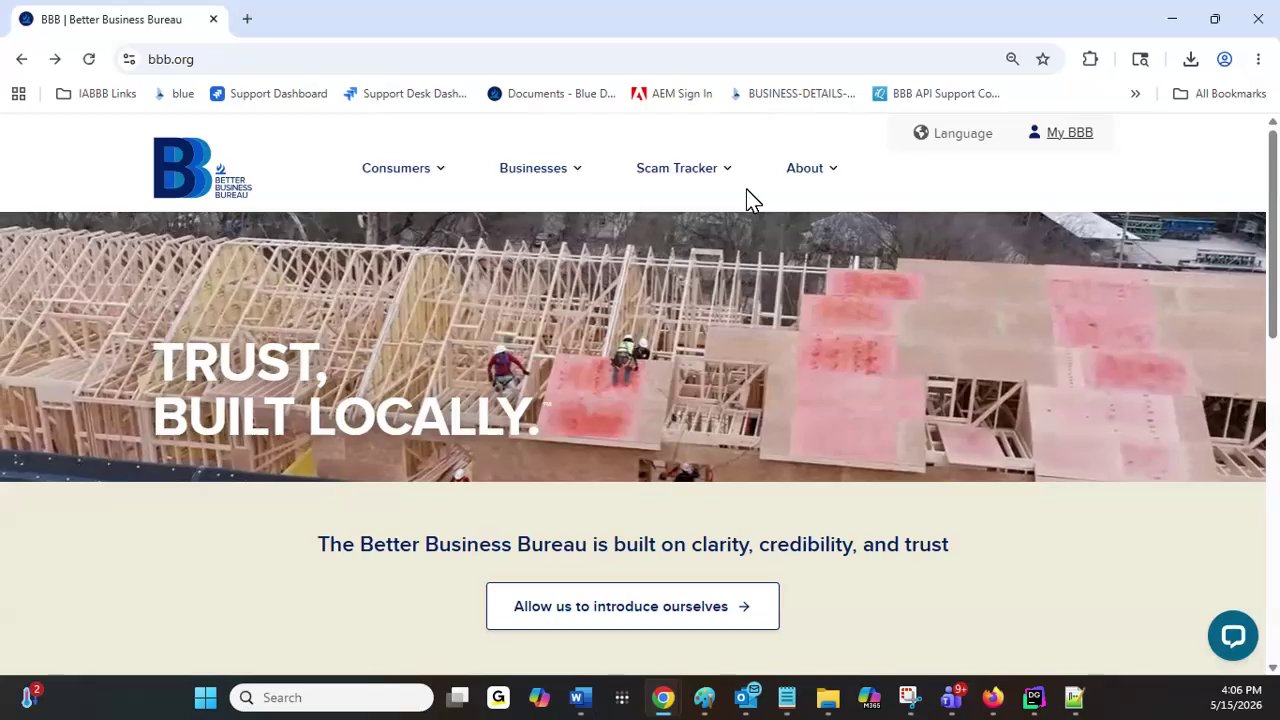The height and width of the screenshot is (720, 1280).
Task: Select the Language option
Action: (953, 132)
